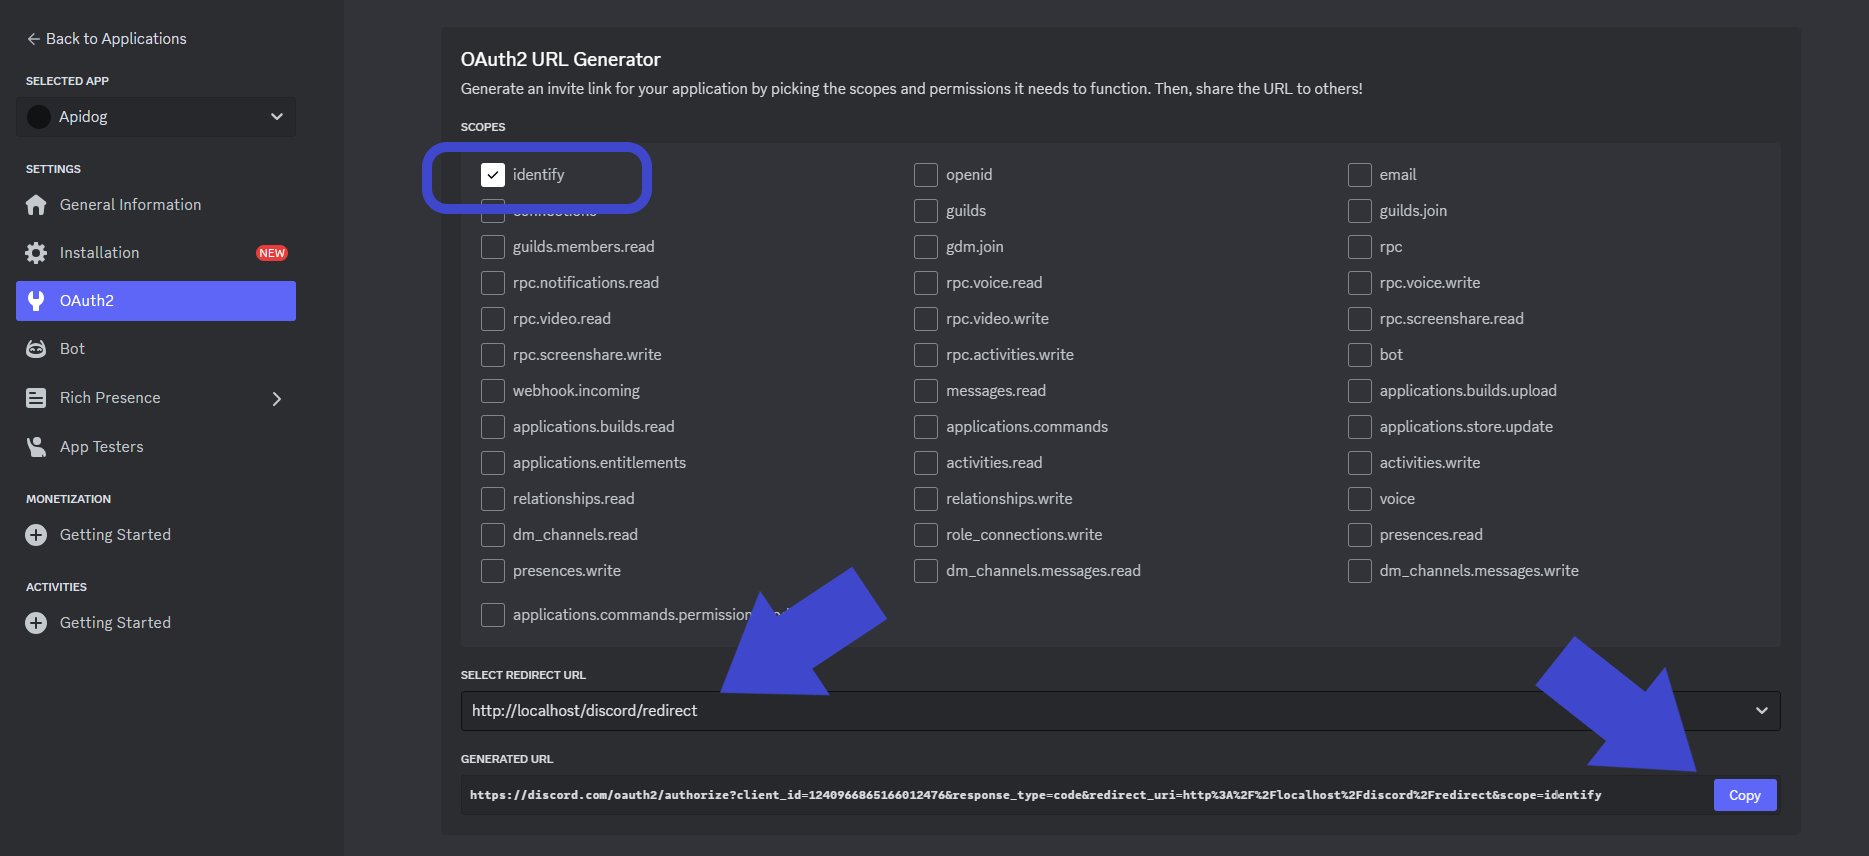
Task: Click the back arrow icon beside Back to Applications
Action: 34,39
